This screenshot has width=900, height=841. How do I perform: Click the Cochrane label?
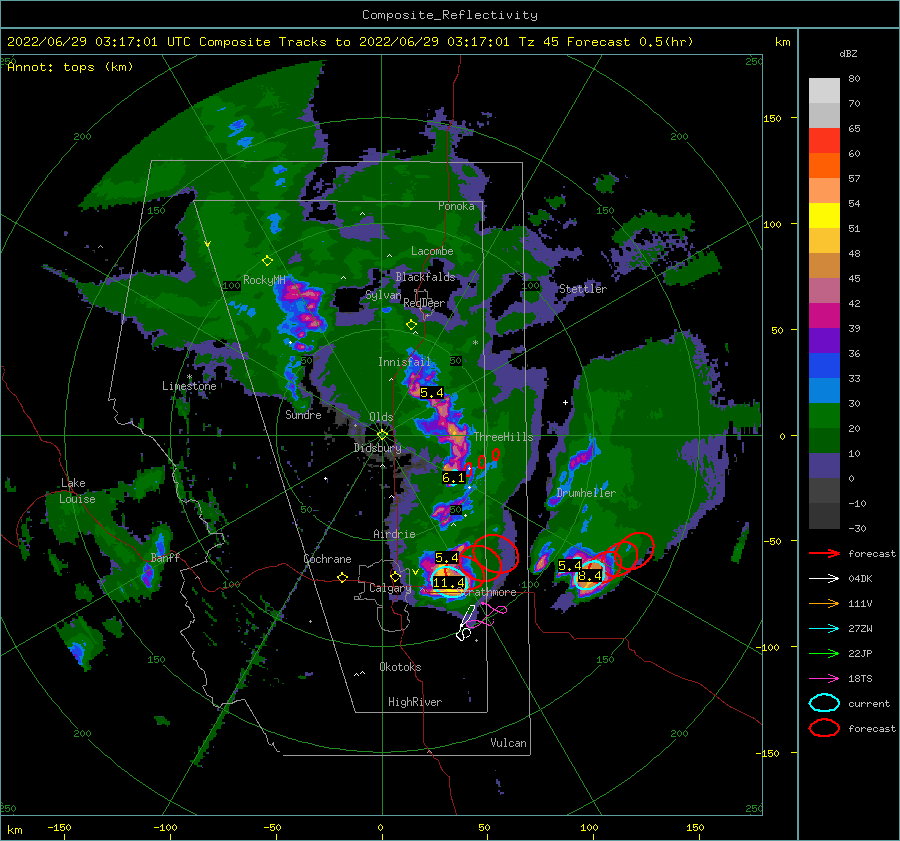[x=327, y=559]
